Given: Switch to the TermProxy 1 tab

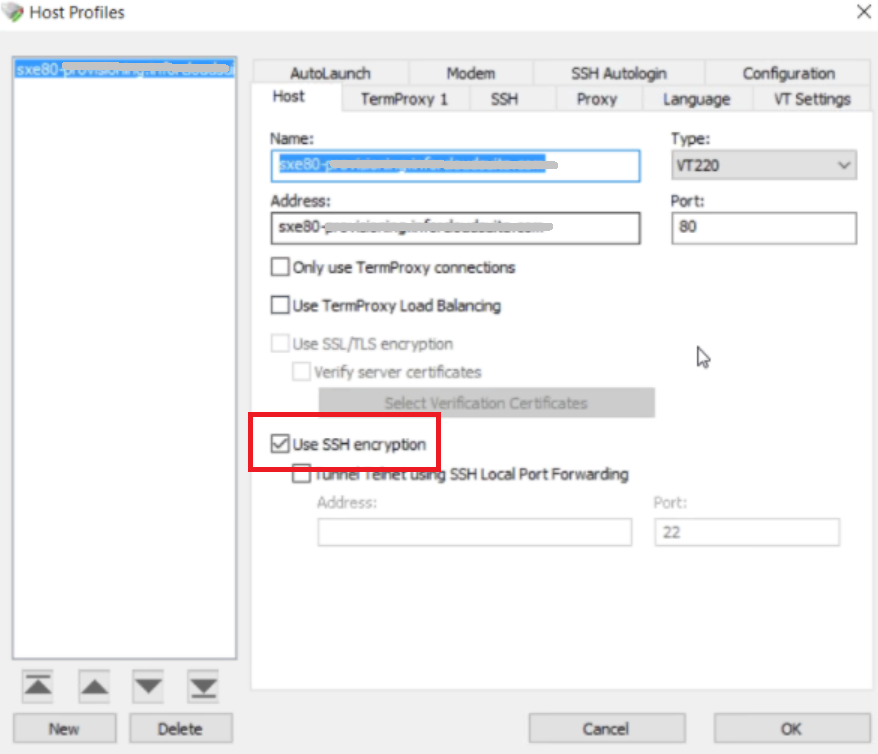Looking at the screenshot, I should coord(404,99).
